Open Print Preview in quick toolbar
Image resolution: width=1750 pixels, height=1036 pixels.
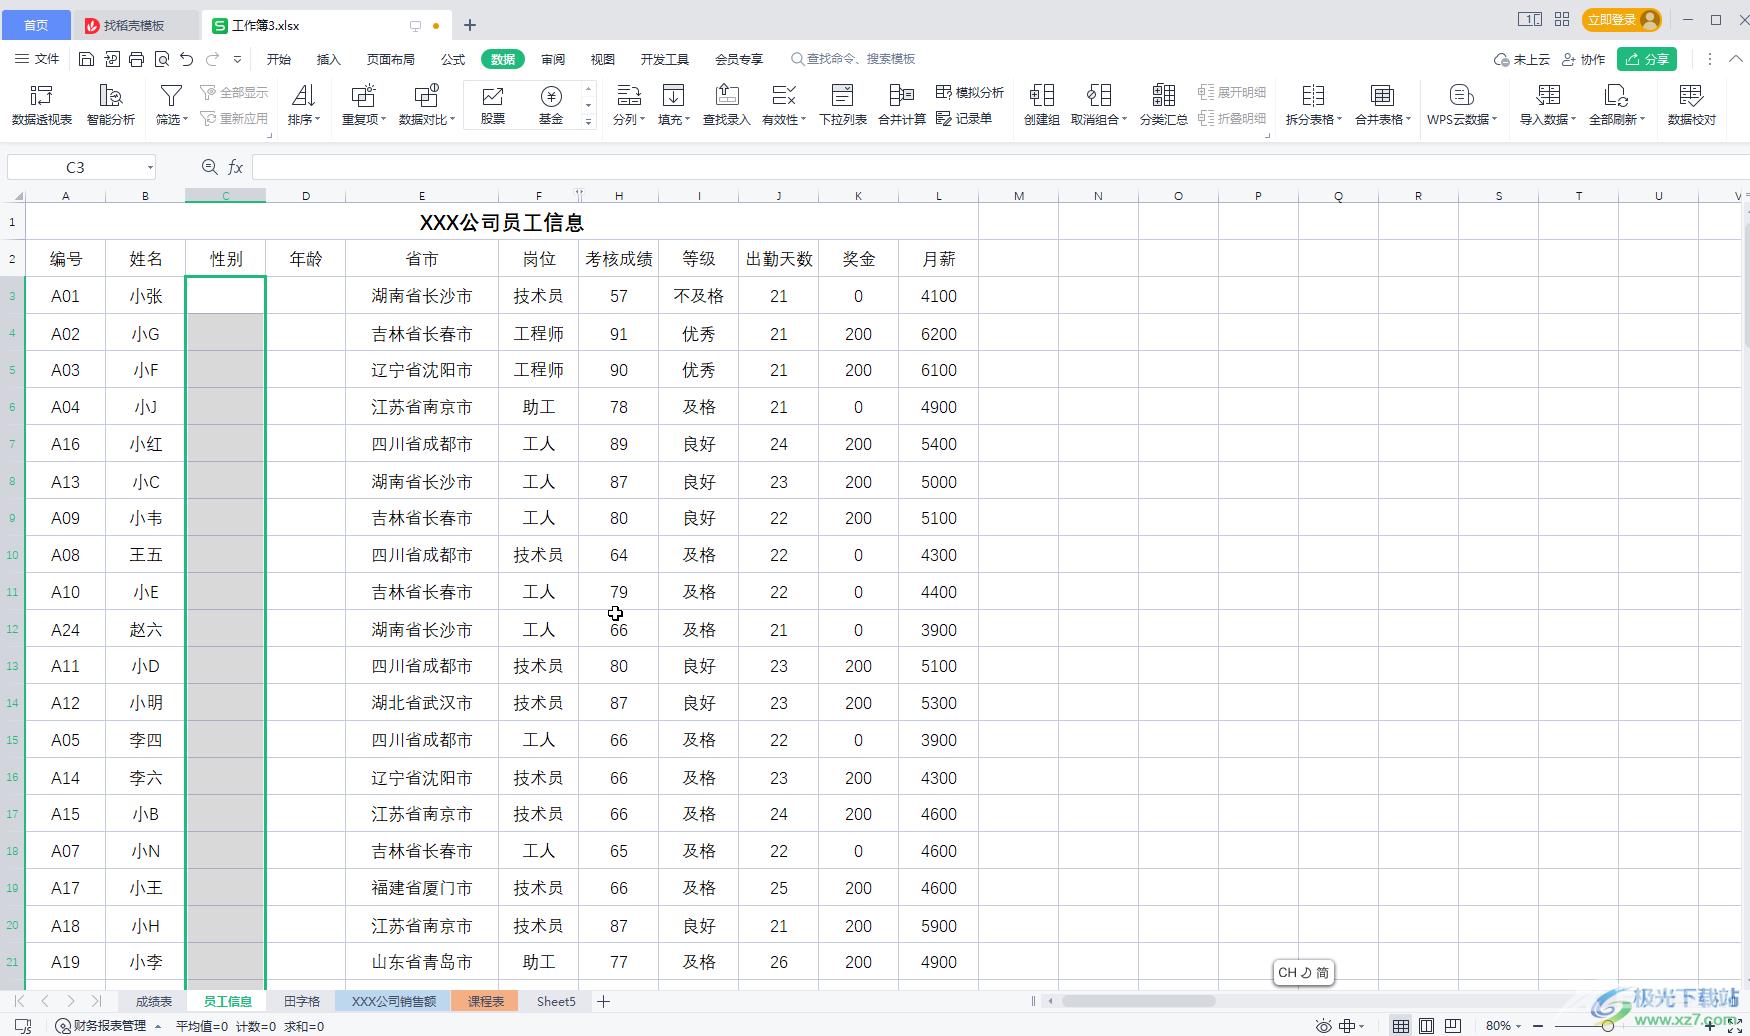pyautogui.click(x=161, y=59)
